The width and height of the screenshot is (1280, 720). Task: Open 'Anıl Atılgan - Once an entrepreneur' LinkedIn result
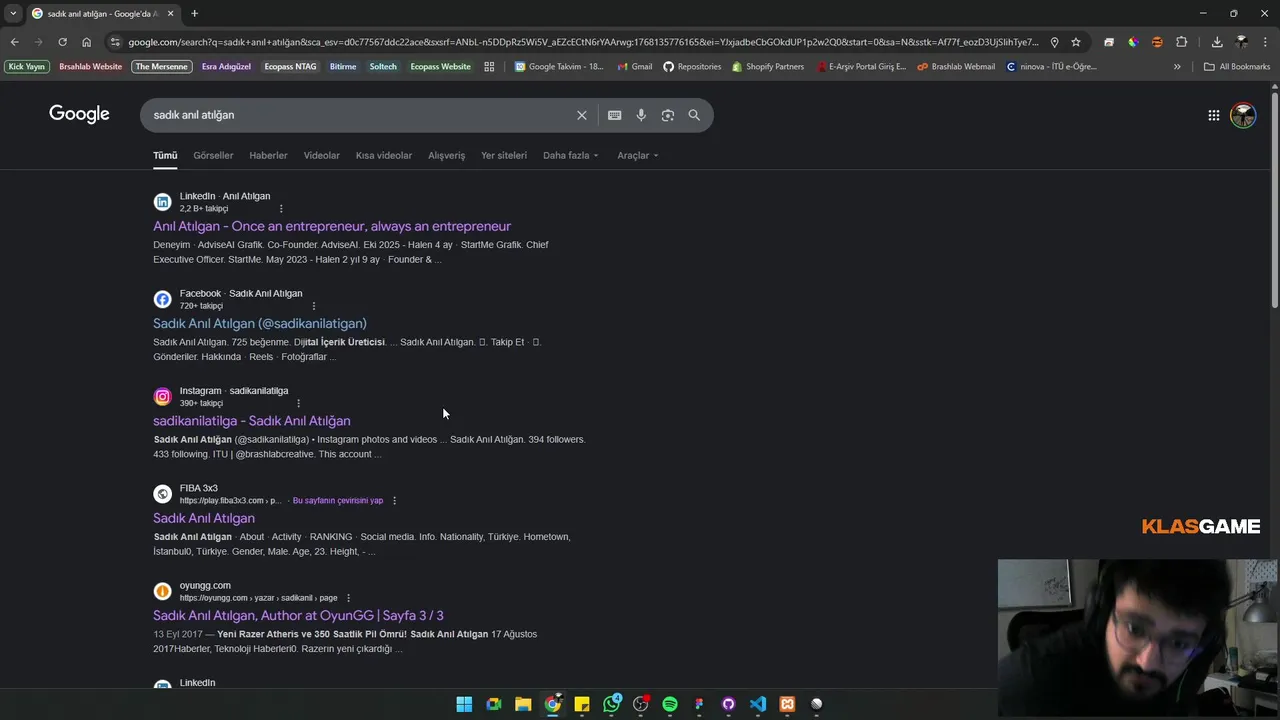(x=332, y=226)
